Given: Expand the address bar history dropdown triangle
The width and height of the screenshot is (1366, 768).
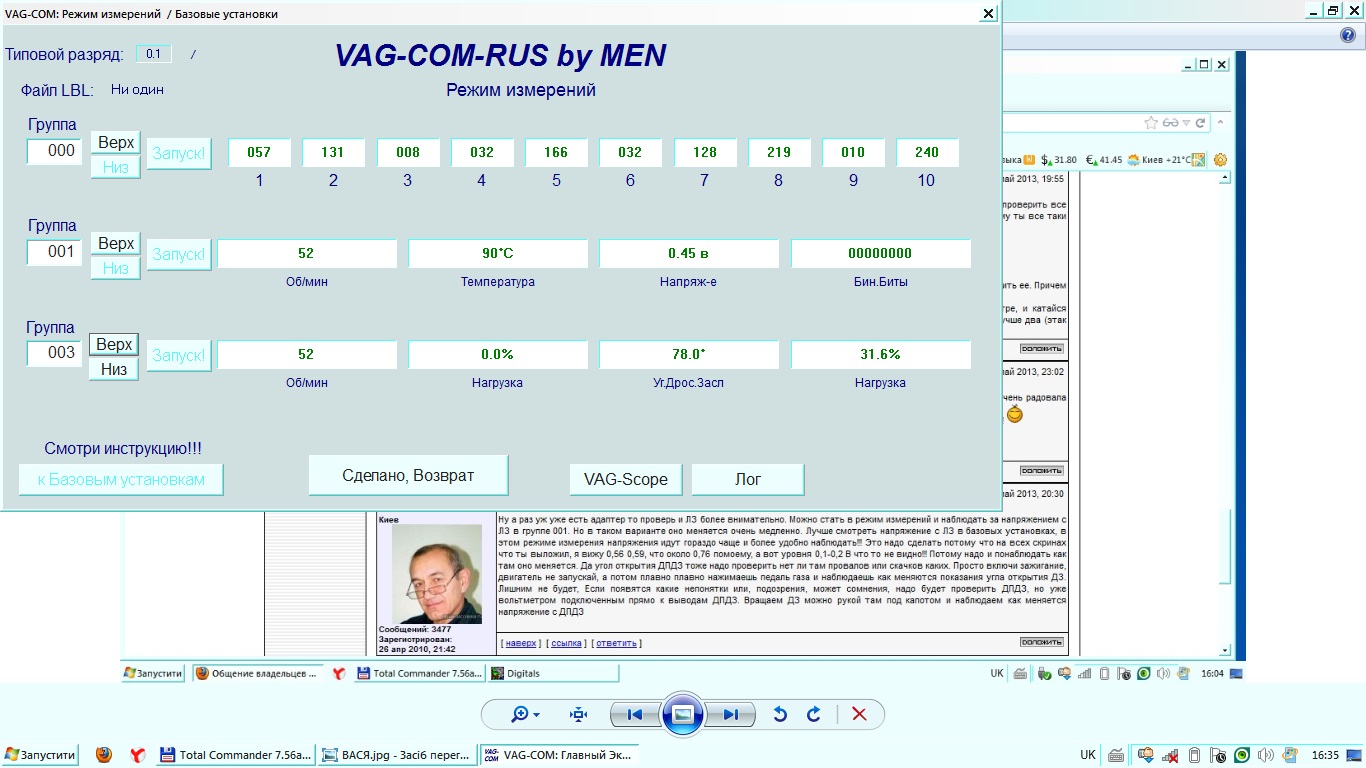Looking at the screenshot, I should pyautogui.click(x=1186, y=123).
